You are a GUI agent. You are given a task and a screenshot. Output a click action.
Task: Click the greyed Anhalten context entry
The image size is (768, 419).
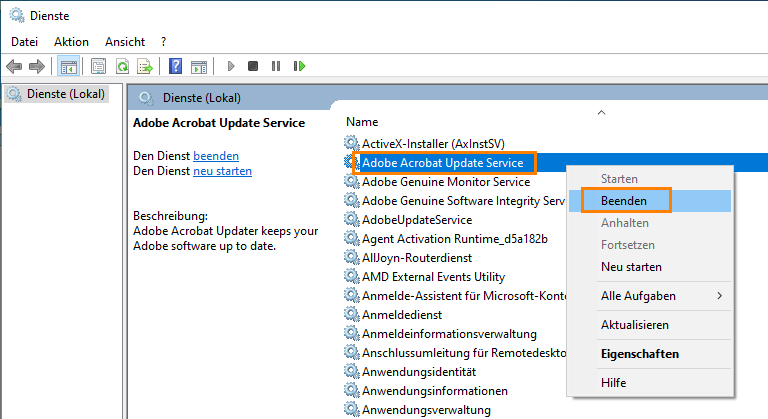(x=650, y=222)
